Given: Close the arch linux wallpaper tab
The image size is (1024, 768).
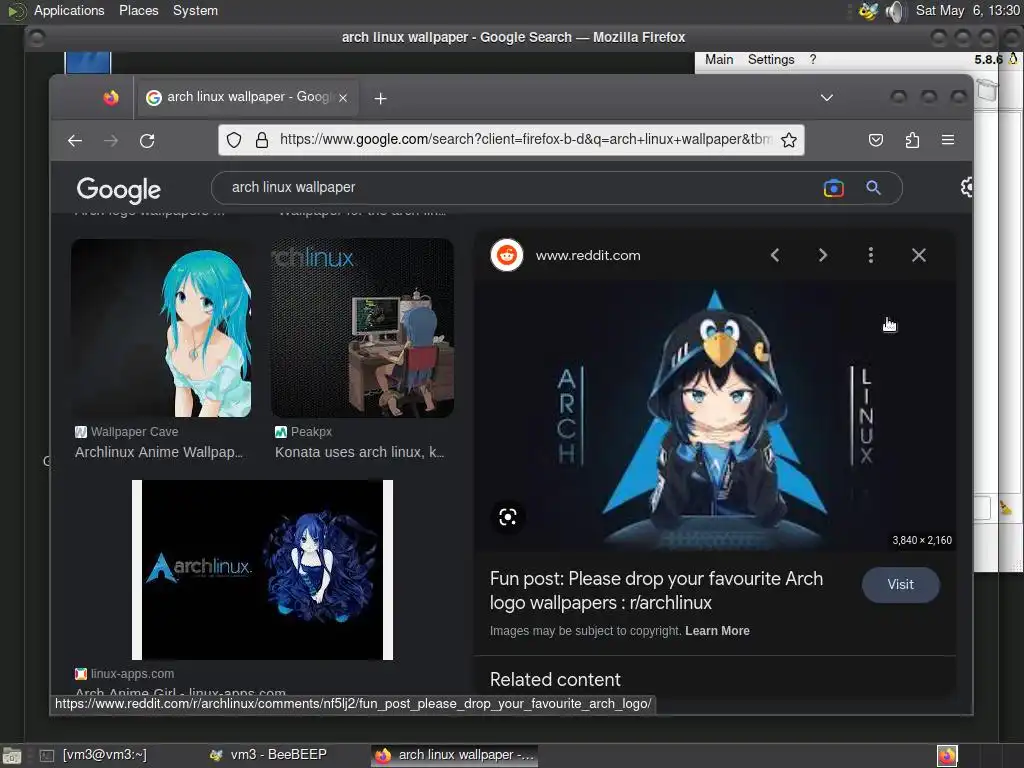Looking at the screenshot, I should pyautogui.click(x=343, y=97).
